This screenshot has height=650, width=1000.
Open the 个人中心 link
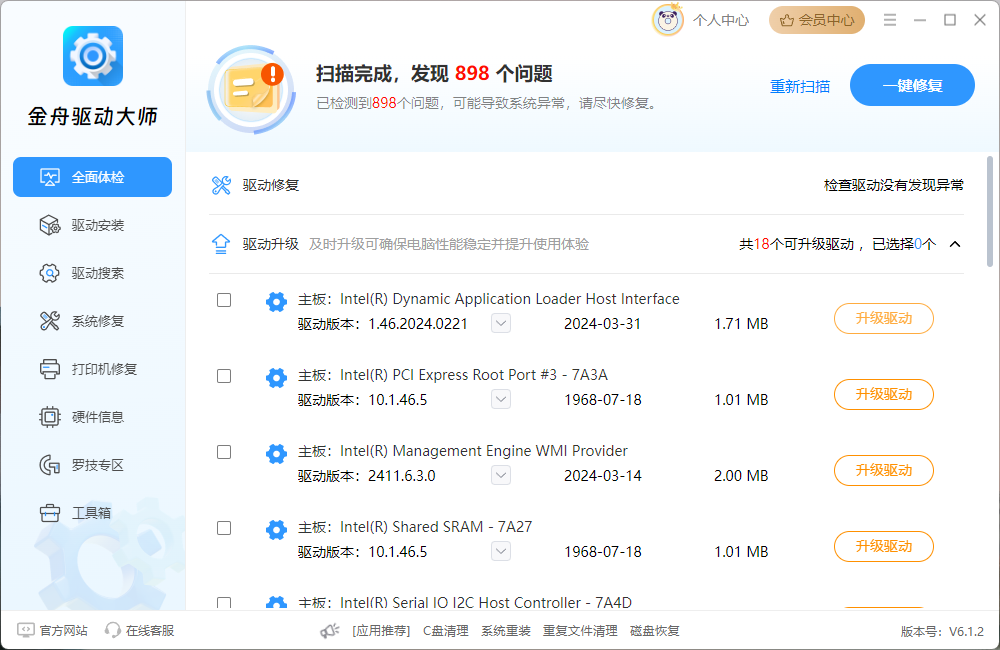pyautogui.click(x=721, y=20)
